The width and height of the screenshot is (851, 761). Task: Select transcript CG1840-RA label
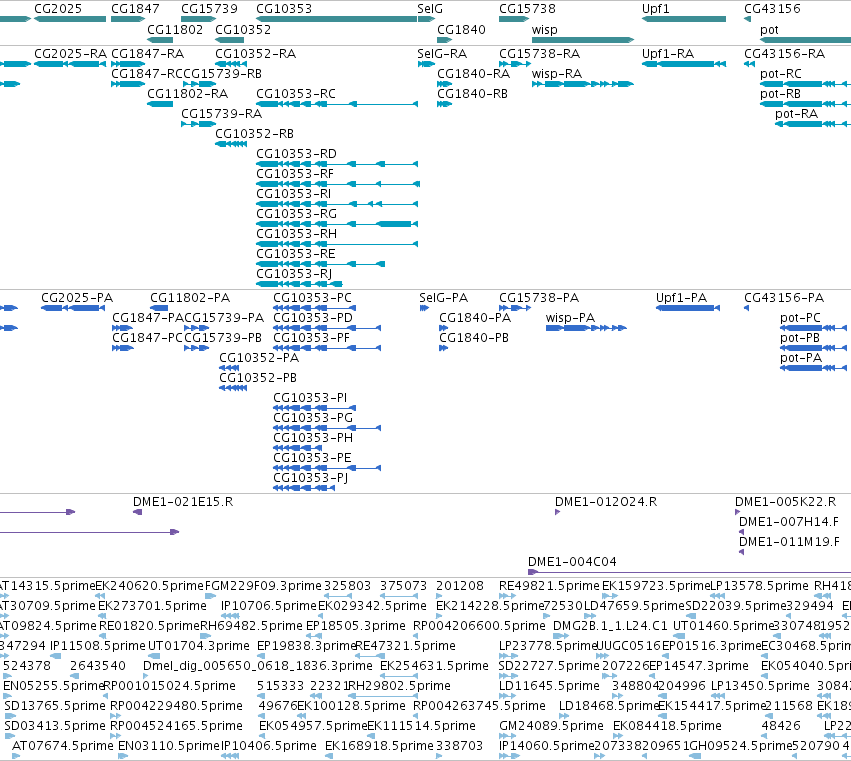pos(474,74)
